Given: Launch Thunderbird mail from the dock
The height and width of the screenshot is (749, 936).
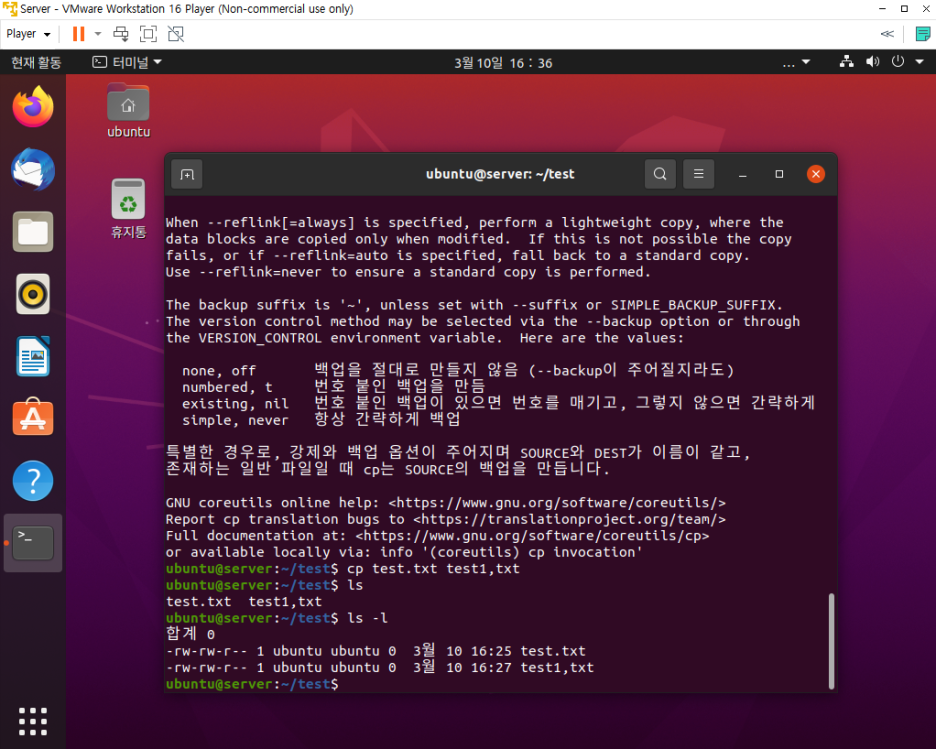Looking at the screenshot, I should pos(33,169).
